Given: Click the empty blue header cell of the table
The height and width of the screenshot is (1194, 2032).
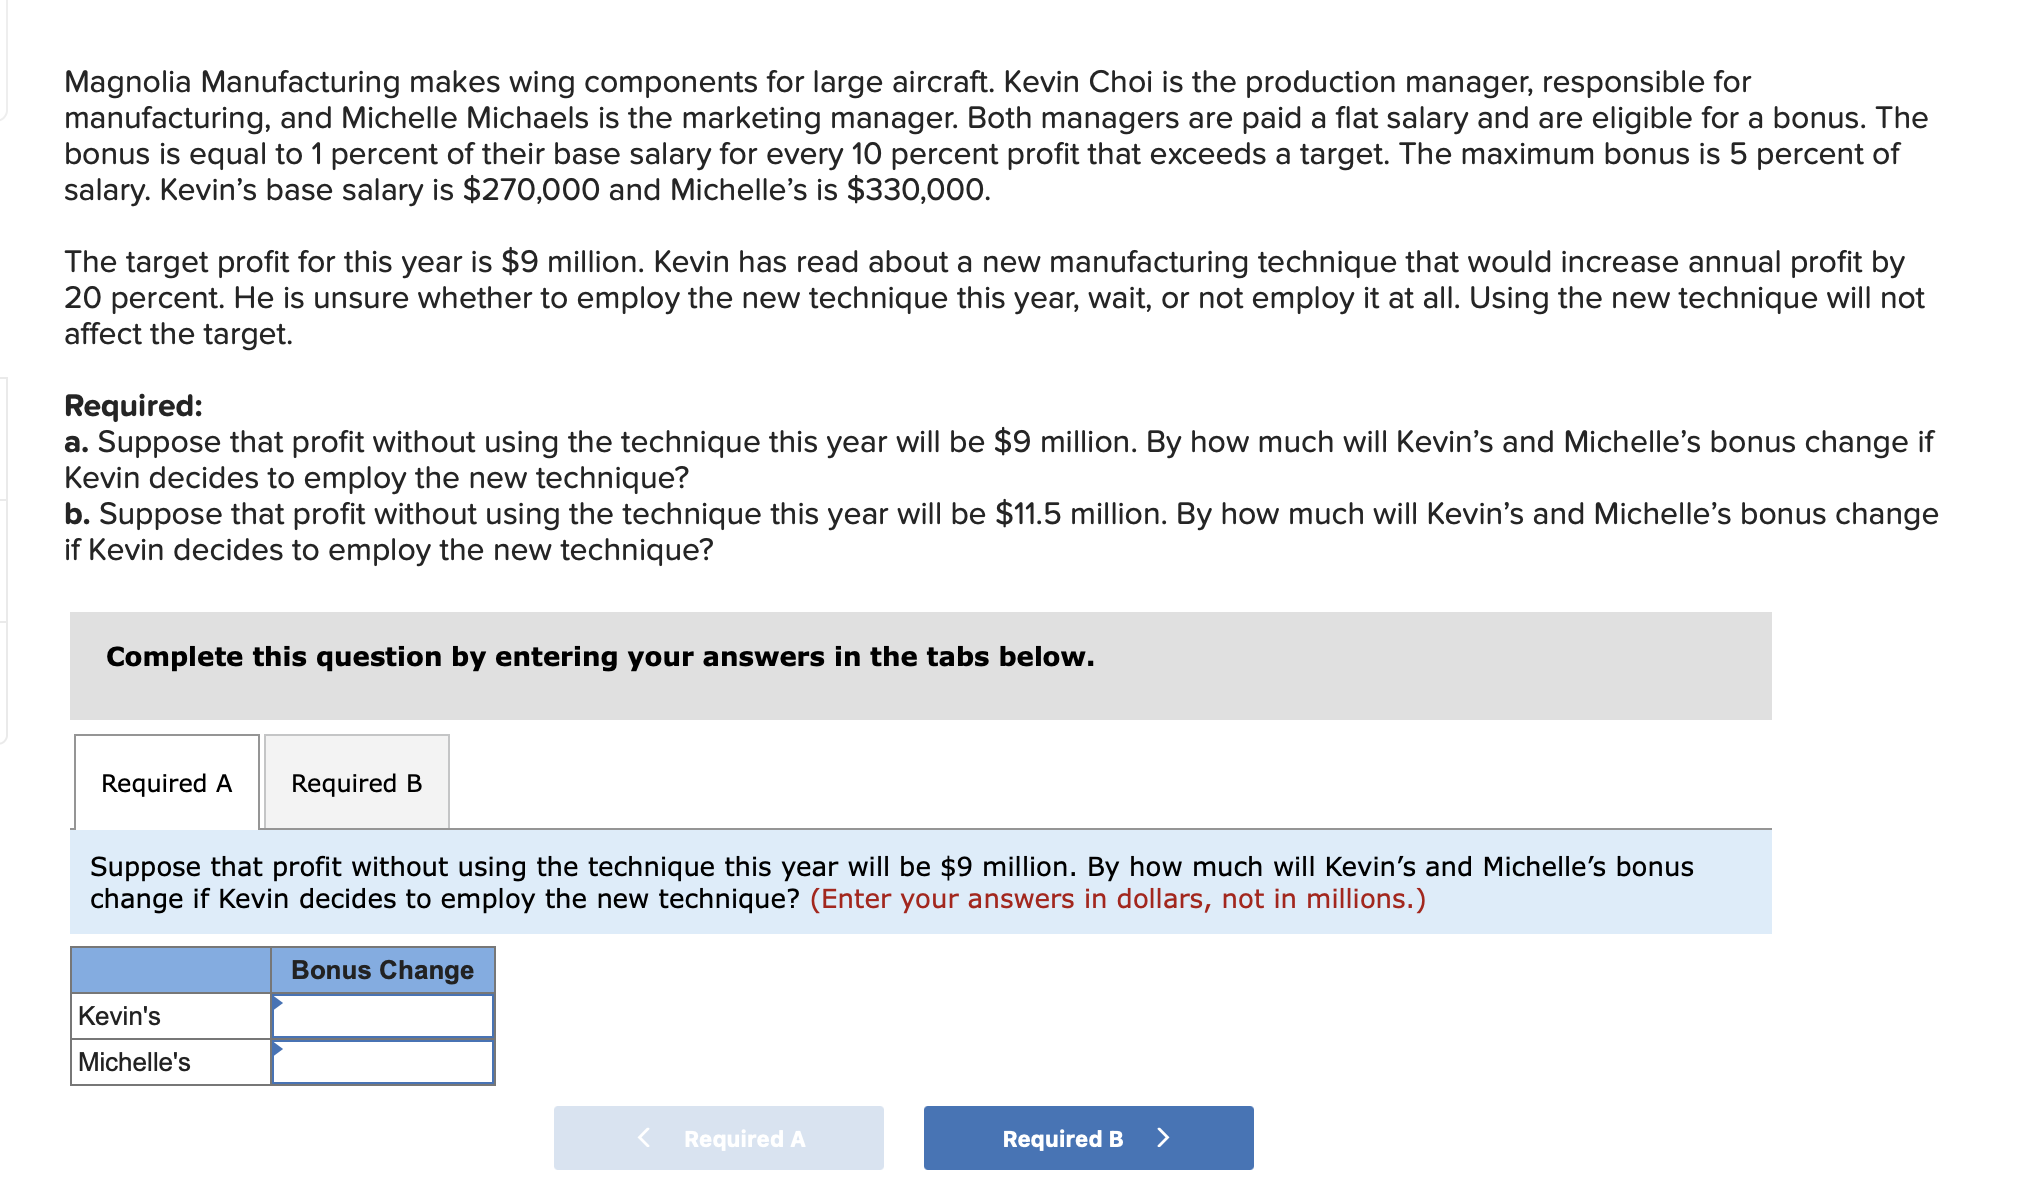Looking at the screenshot, I should coord(170,968).
